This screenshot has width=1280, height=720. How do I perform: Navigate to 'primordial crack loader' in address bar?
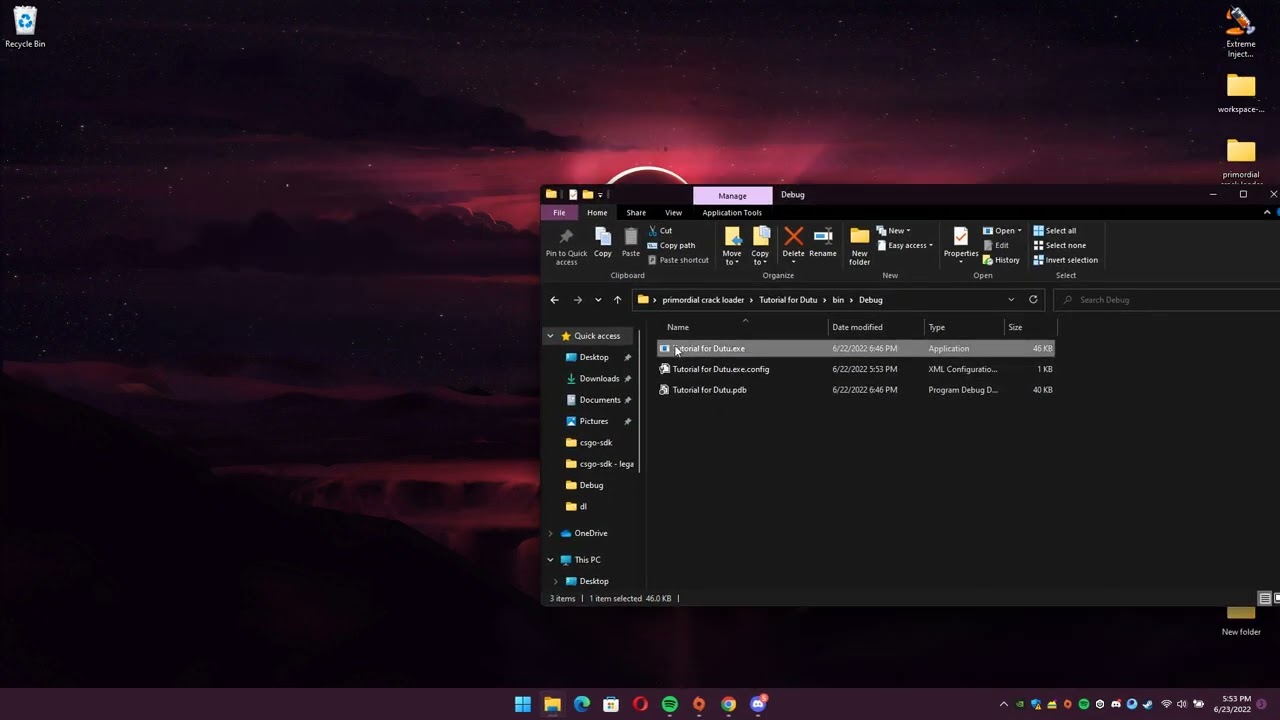tap(703, 300)
